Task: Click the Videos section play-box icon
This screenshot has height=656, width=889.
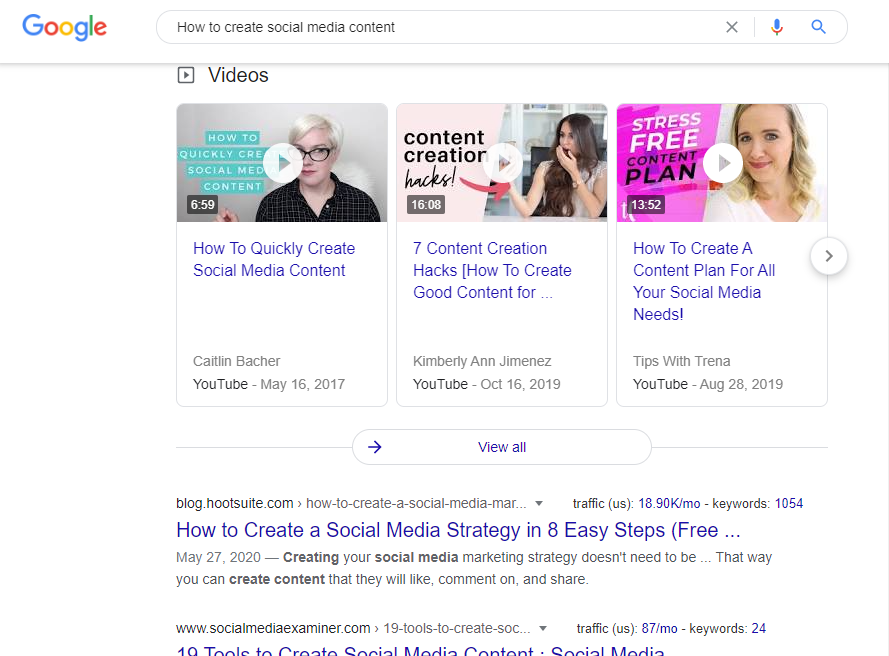Action: pos(185,75)
